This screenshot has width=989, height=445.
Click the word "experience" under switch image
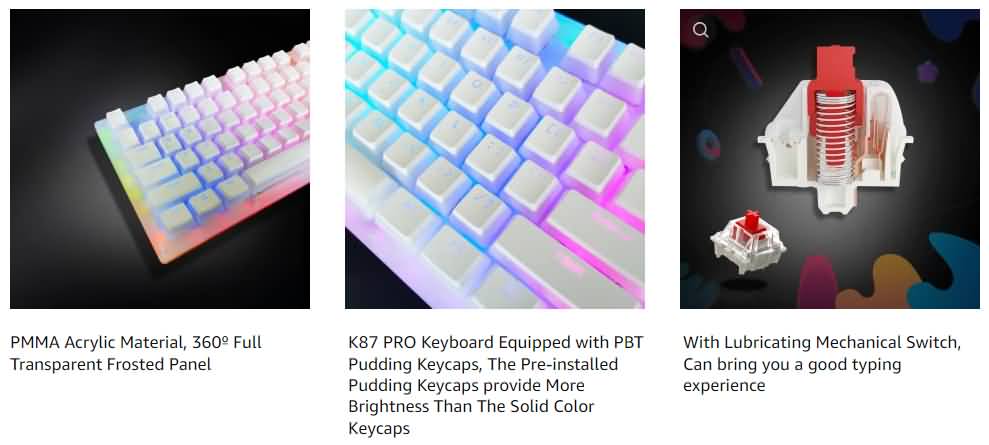pos(724,386)
